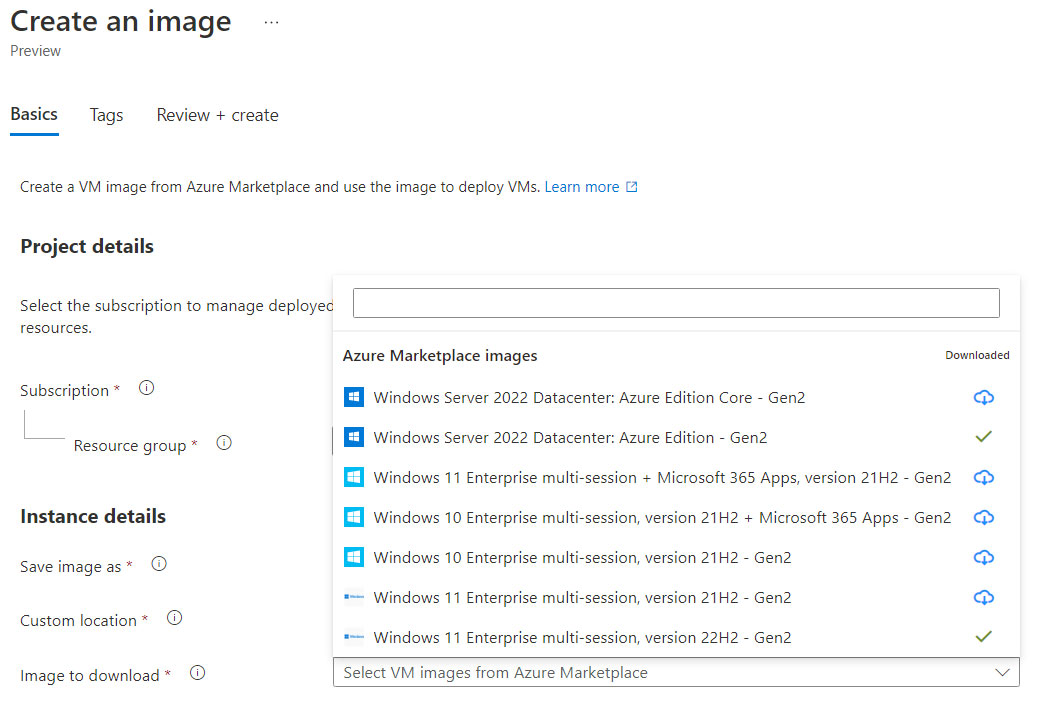
Task: Return to the Basics tab
Action: 33,113
